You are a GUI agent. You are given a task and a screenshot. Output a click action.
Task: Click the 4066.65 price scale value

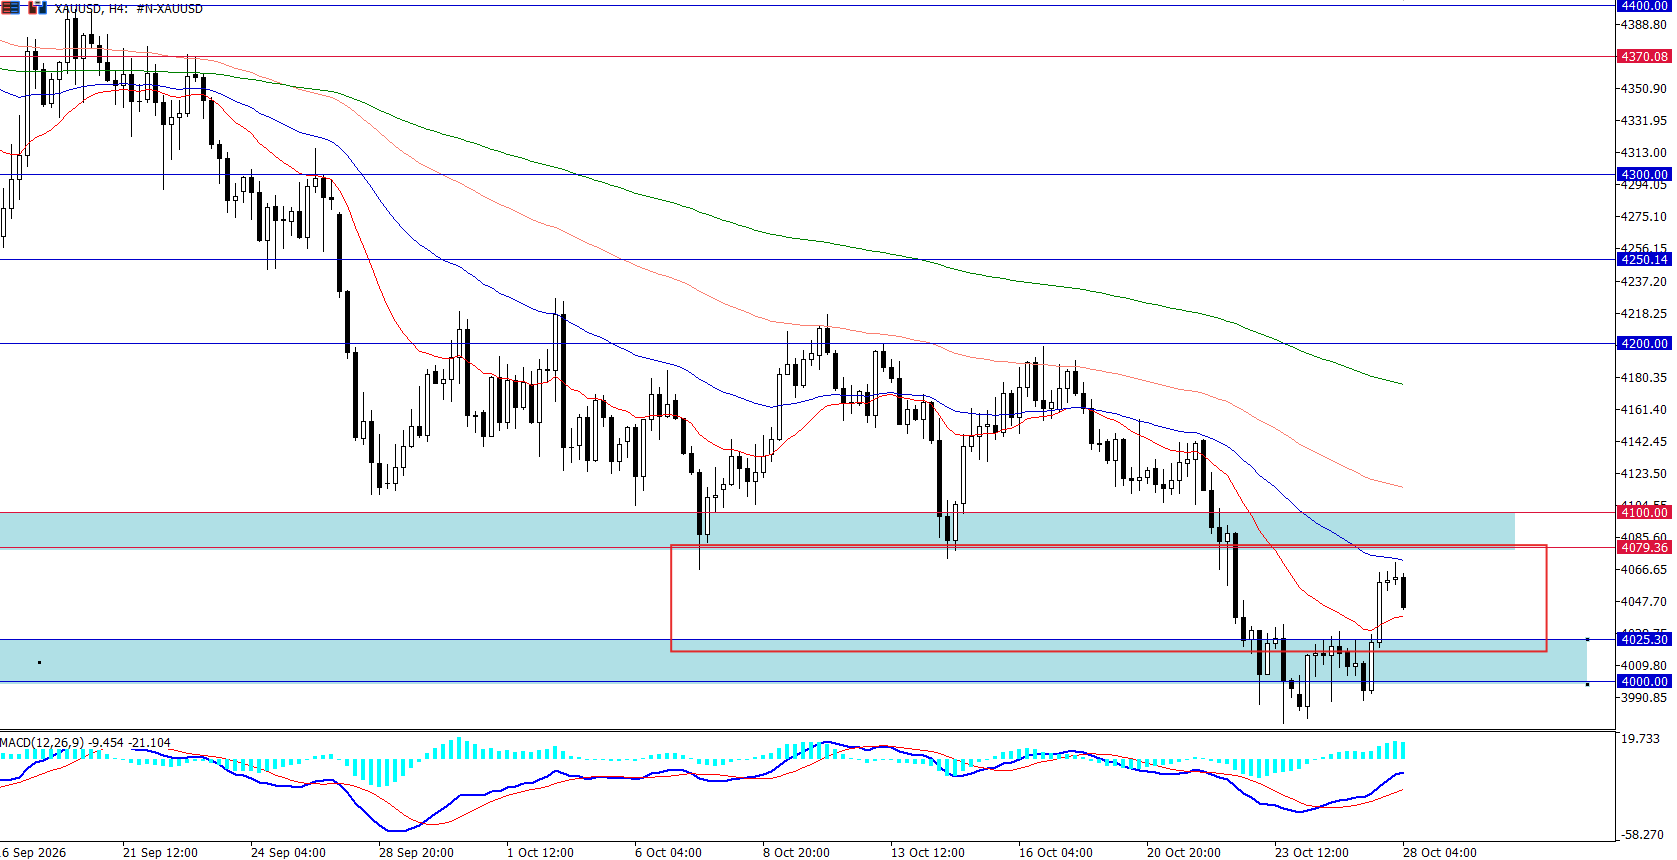[x=1644, y=570]
